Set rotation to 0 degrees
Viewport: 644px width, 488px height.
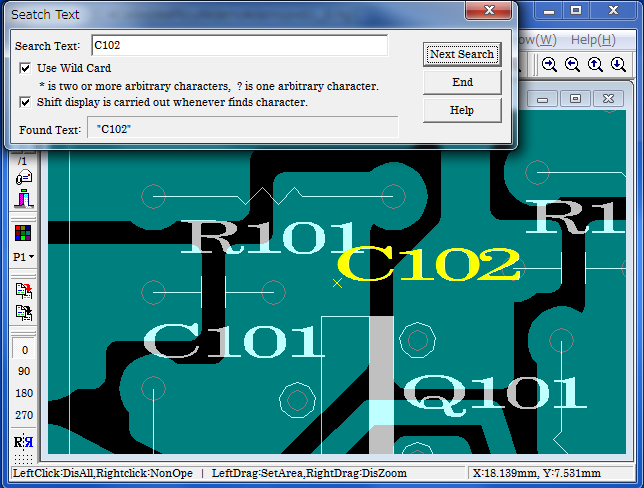[24, 350]
